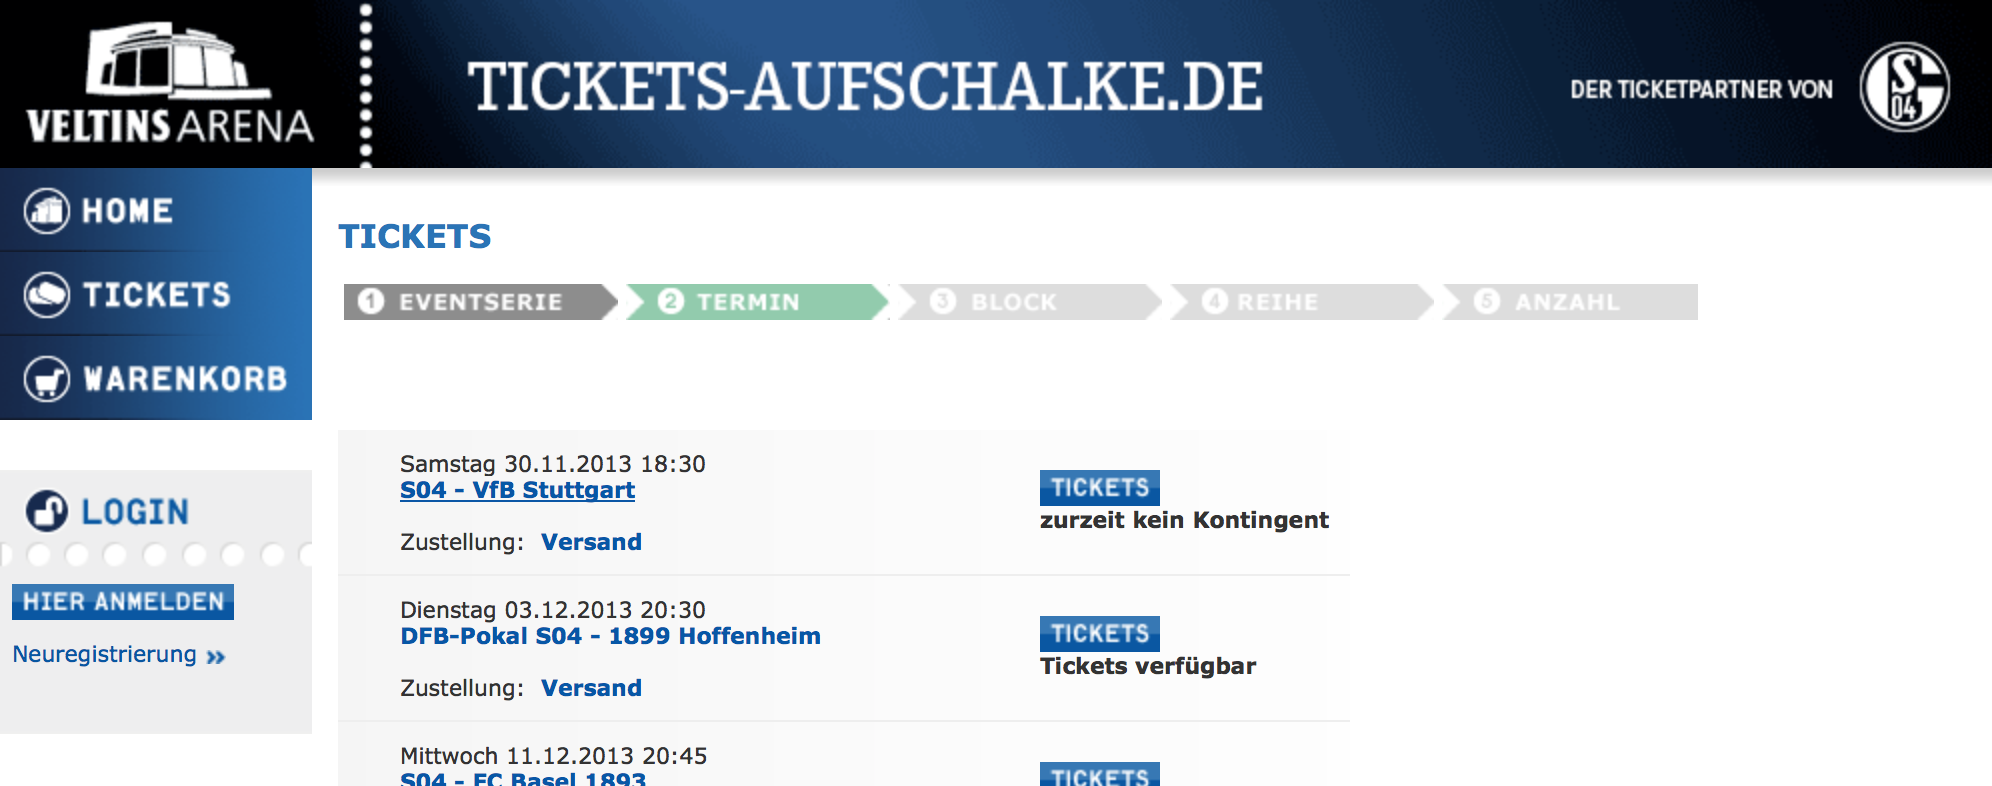Viewport: 1992px width, 786px height.
Task: Click the Veltins Arena logo
Action: (x=169, y=85)
